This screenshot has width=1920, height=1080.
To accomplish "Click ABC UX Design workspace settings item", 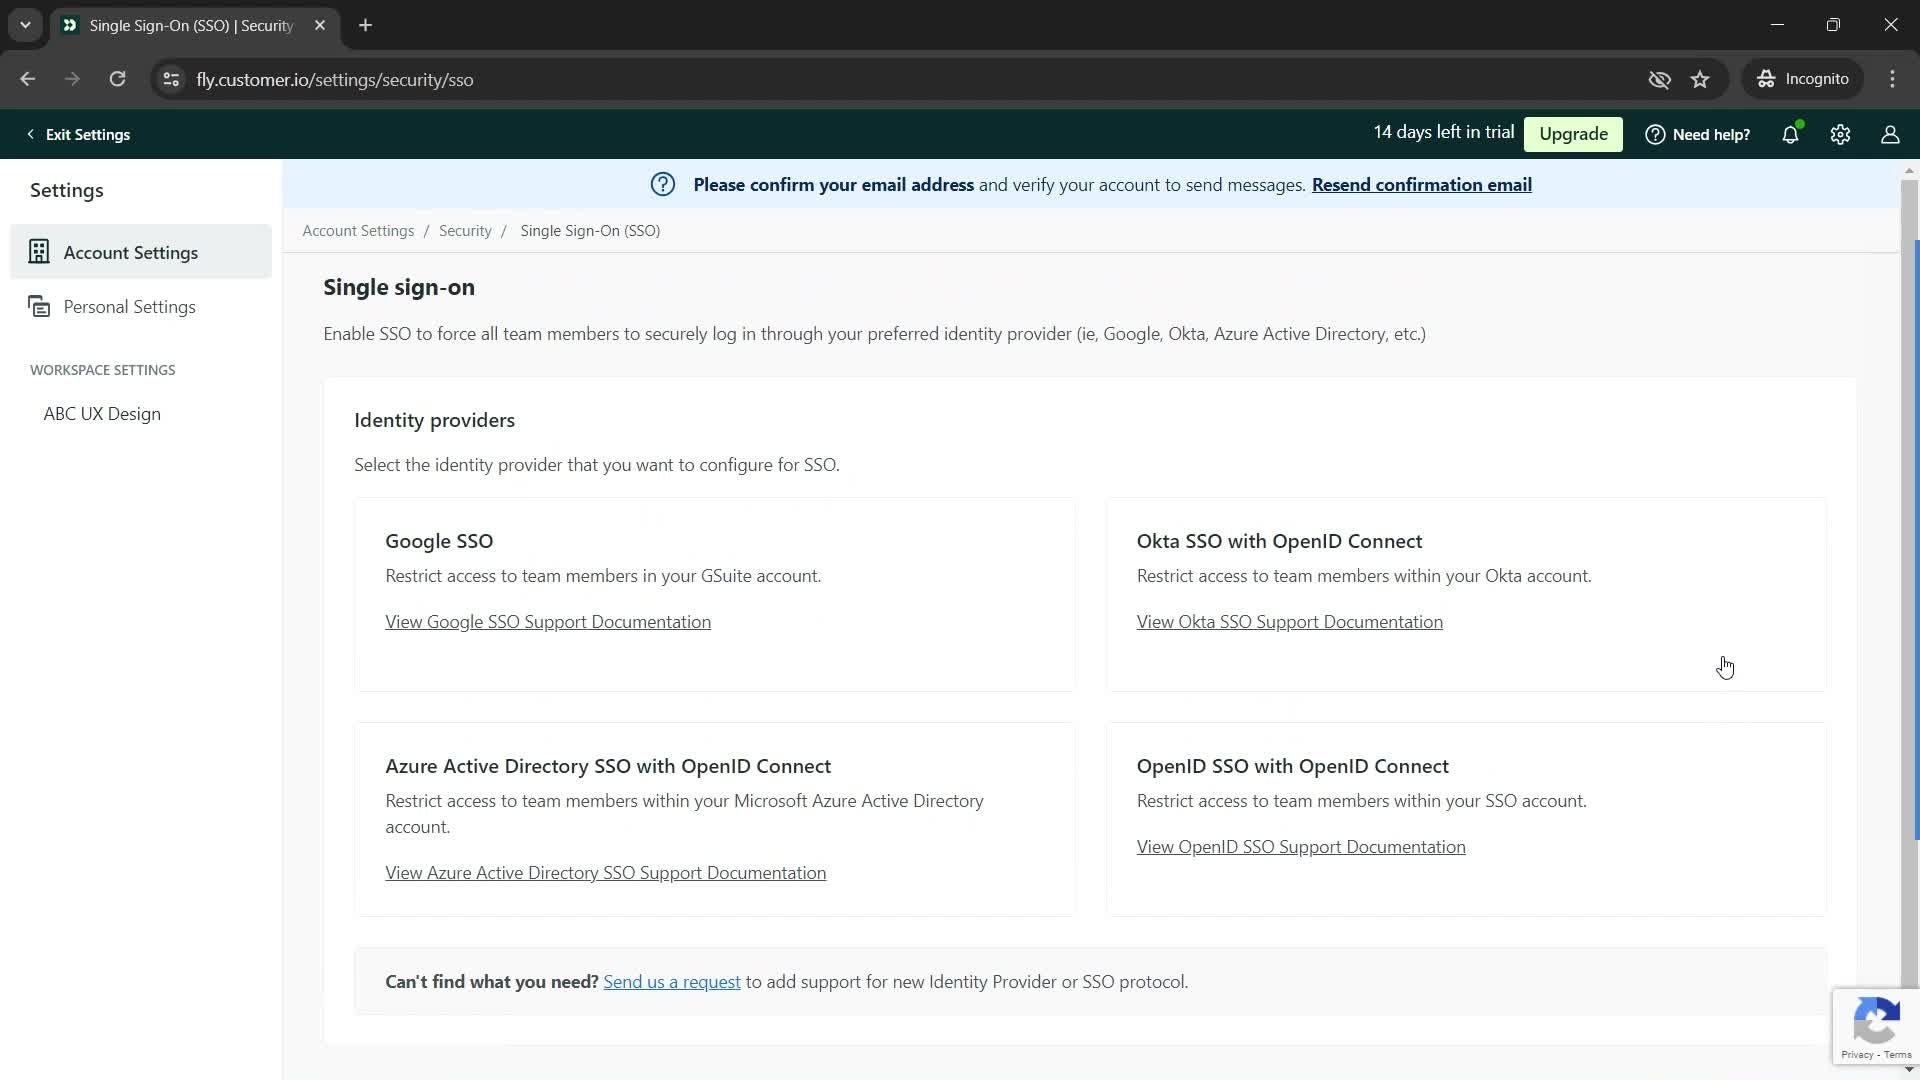I will [x=102, y=413].
